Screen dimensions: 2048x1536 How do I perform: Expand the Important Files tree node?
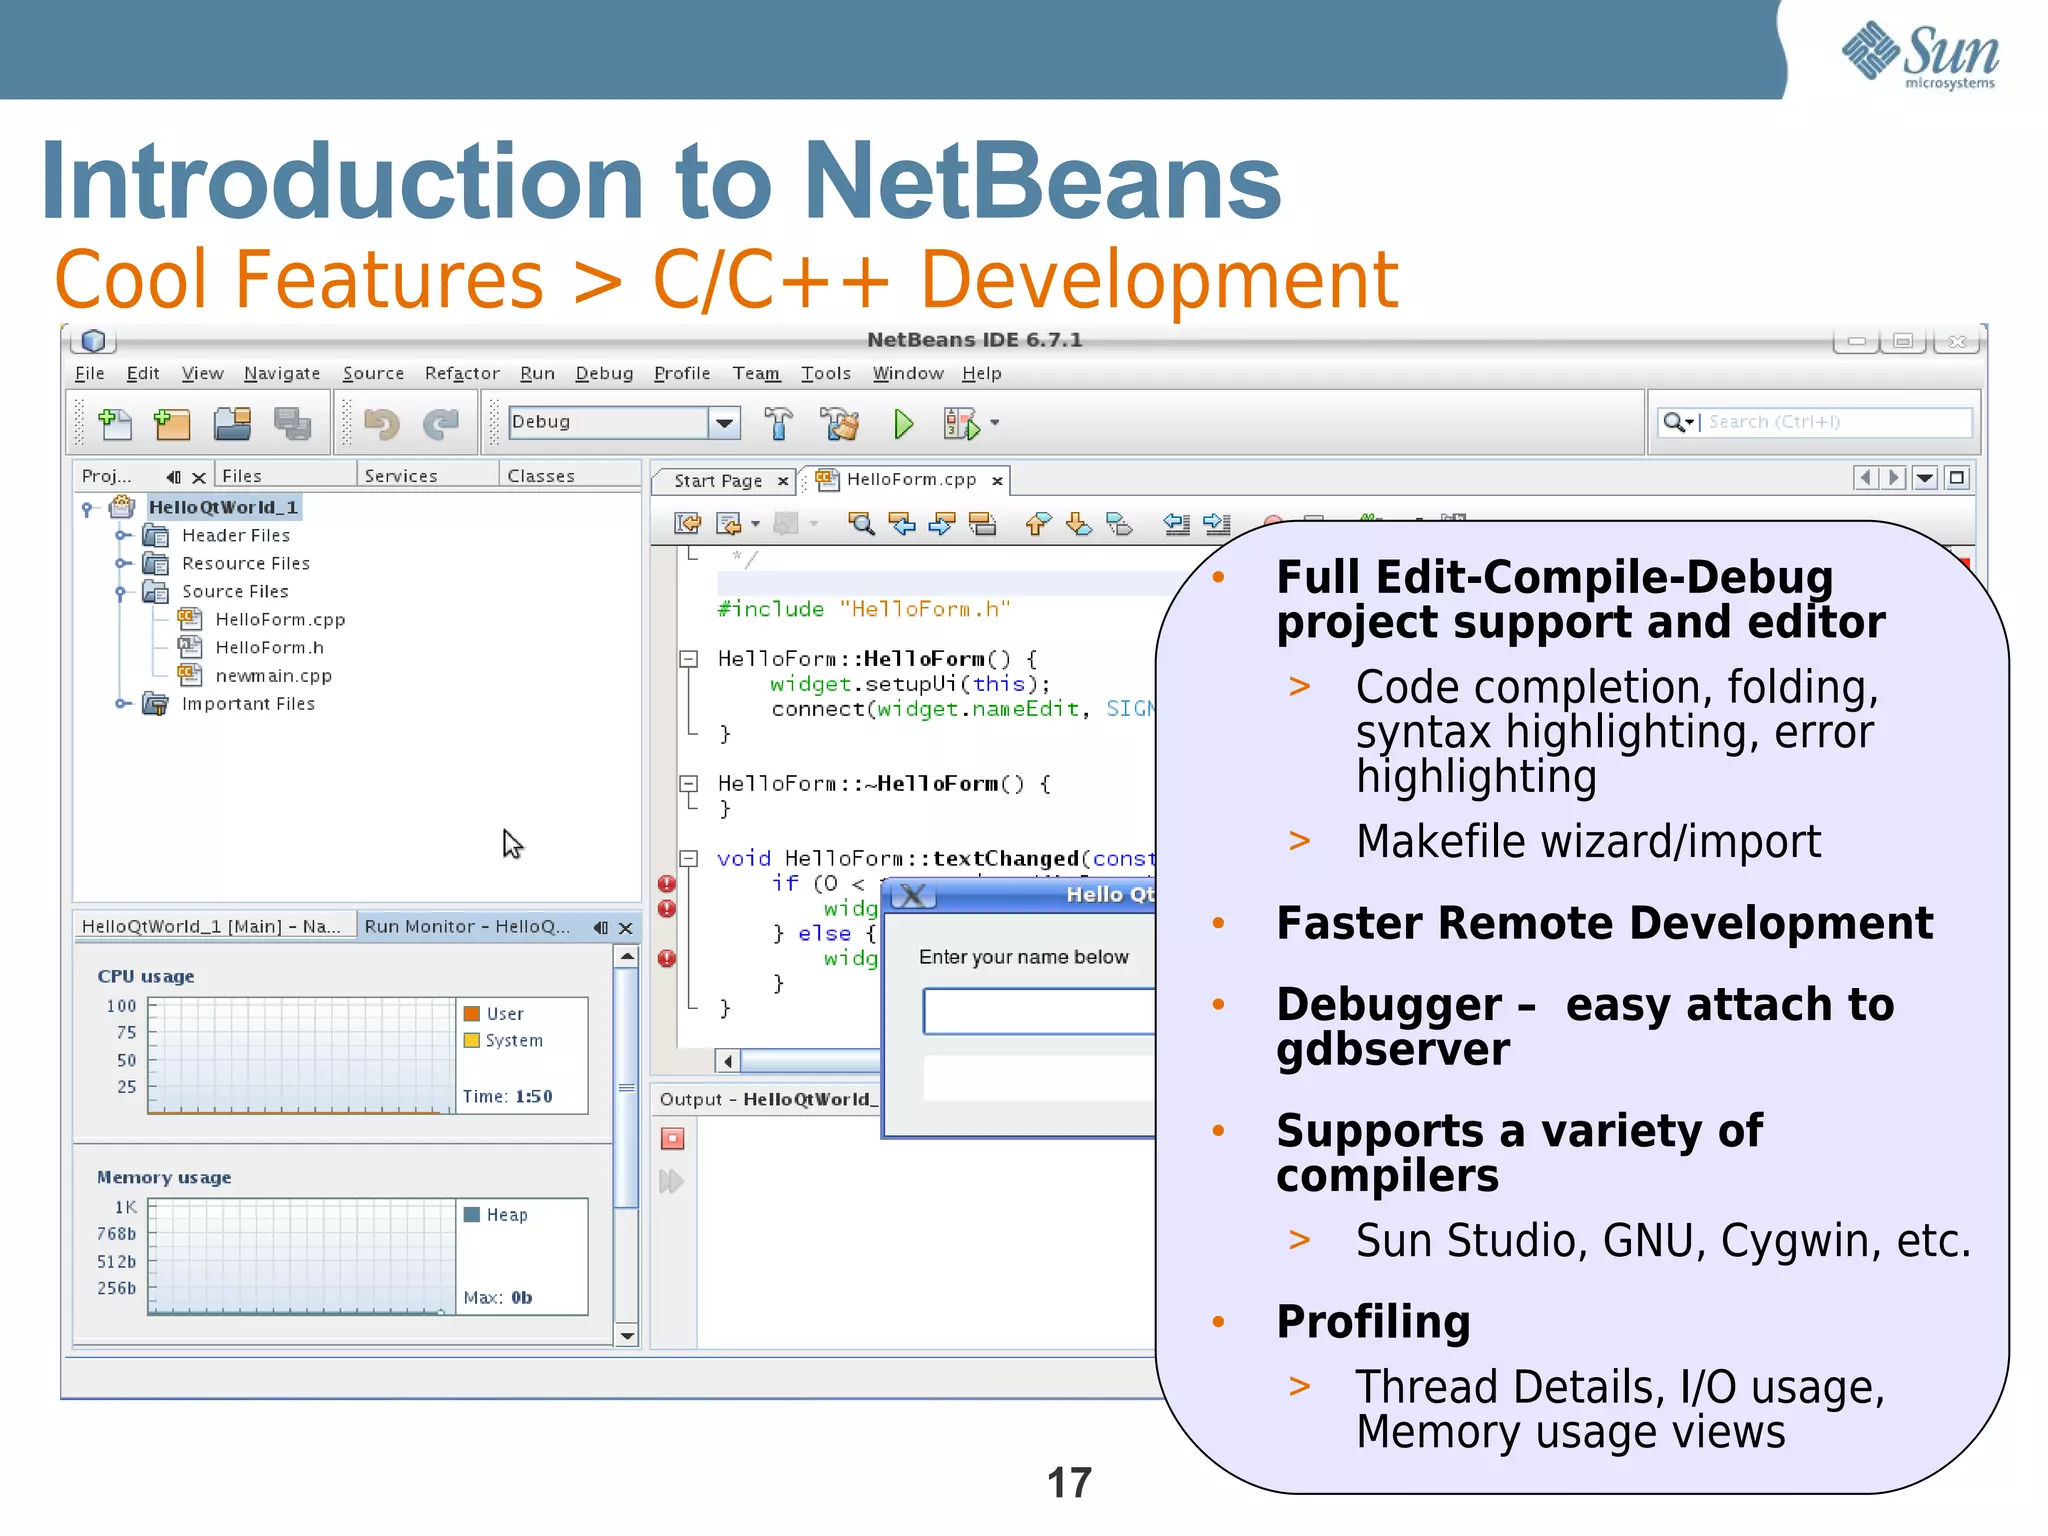click(122, 703)
